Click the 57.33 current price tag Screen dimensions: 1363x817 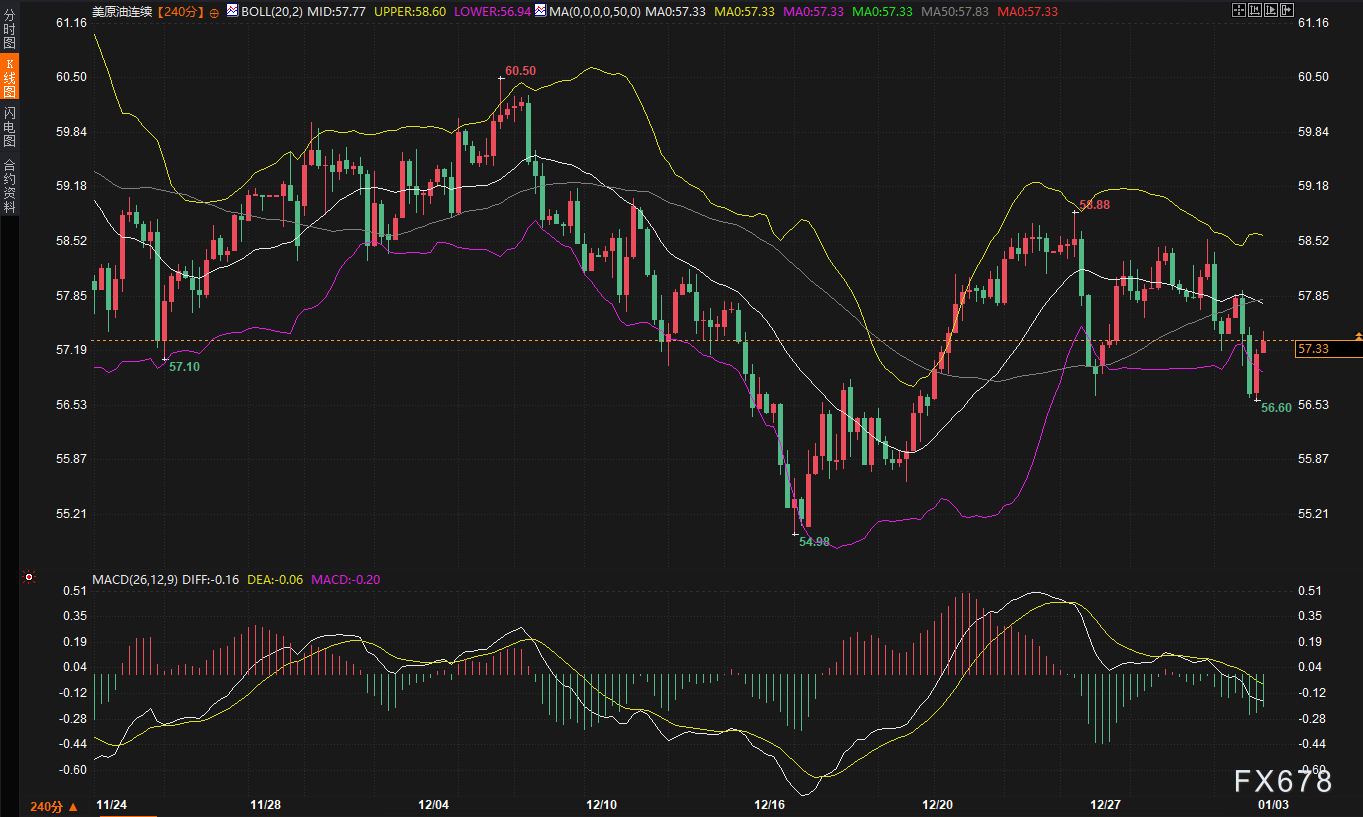pos(1312,349)
